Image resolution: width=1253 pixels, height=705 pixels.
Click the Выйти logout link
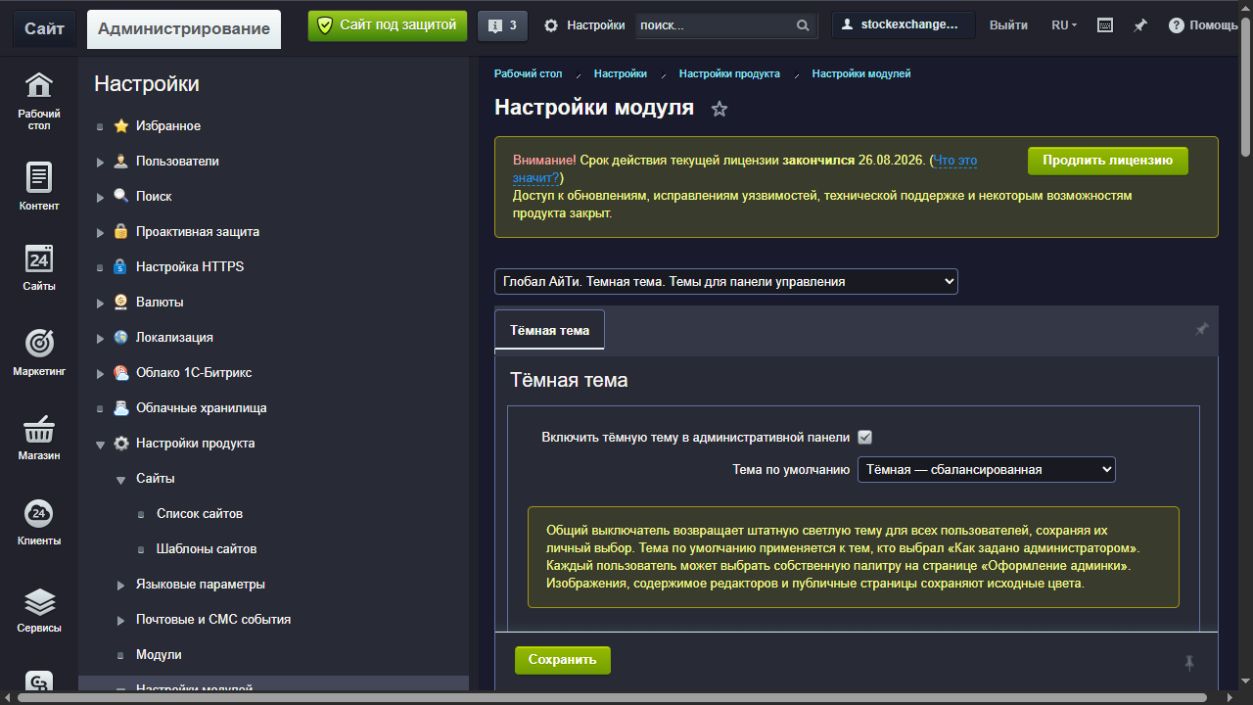pyautogui.click(x=1008, y=26)
